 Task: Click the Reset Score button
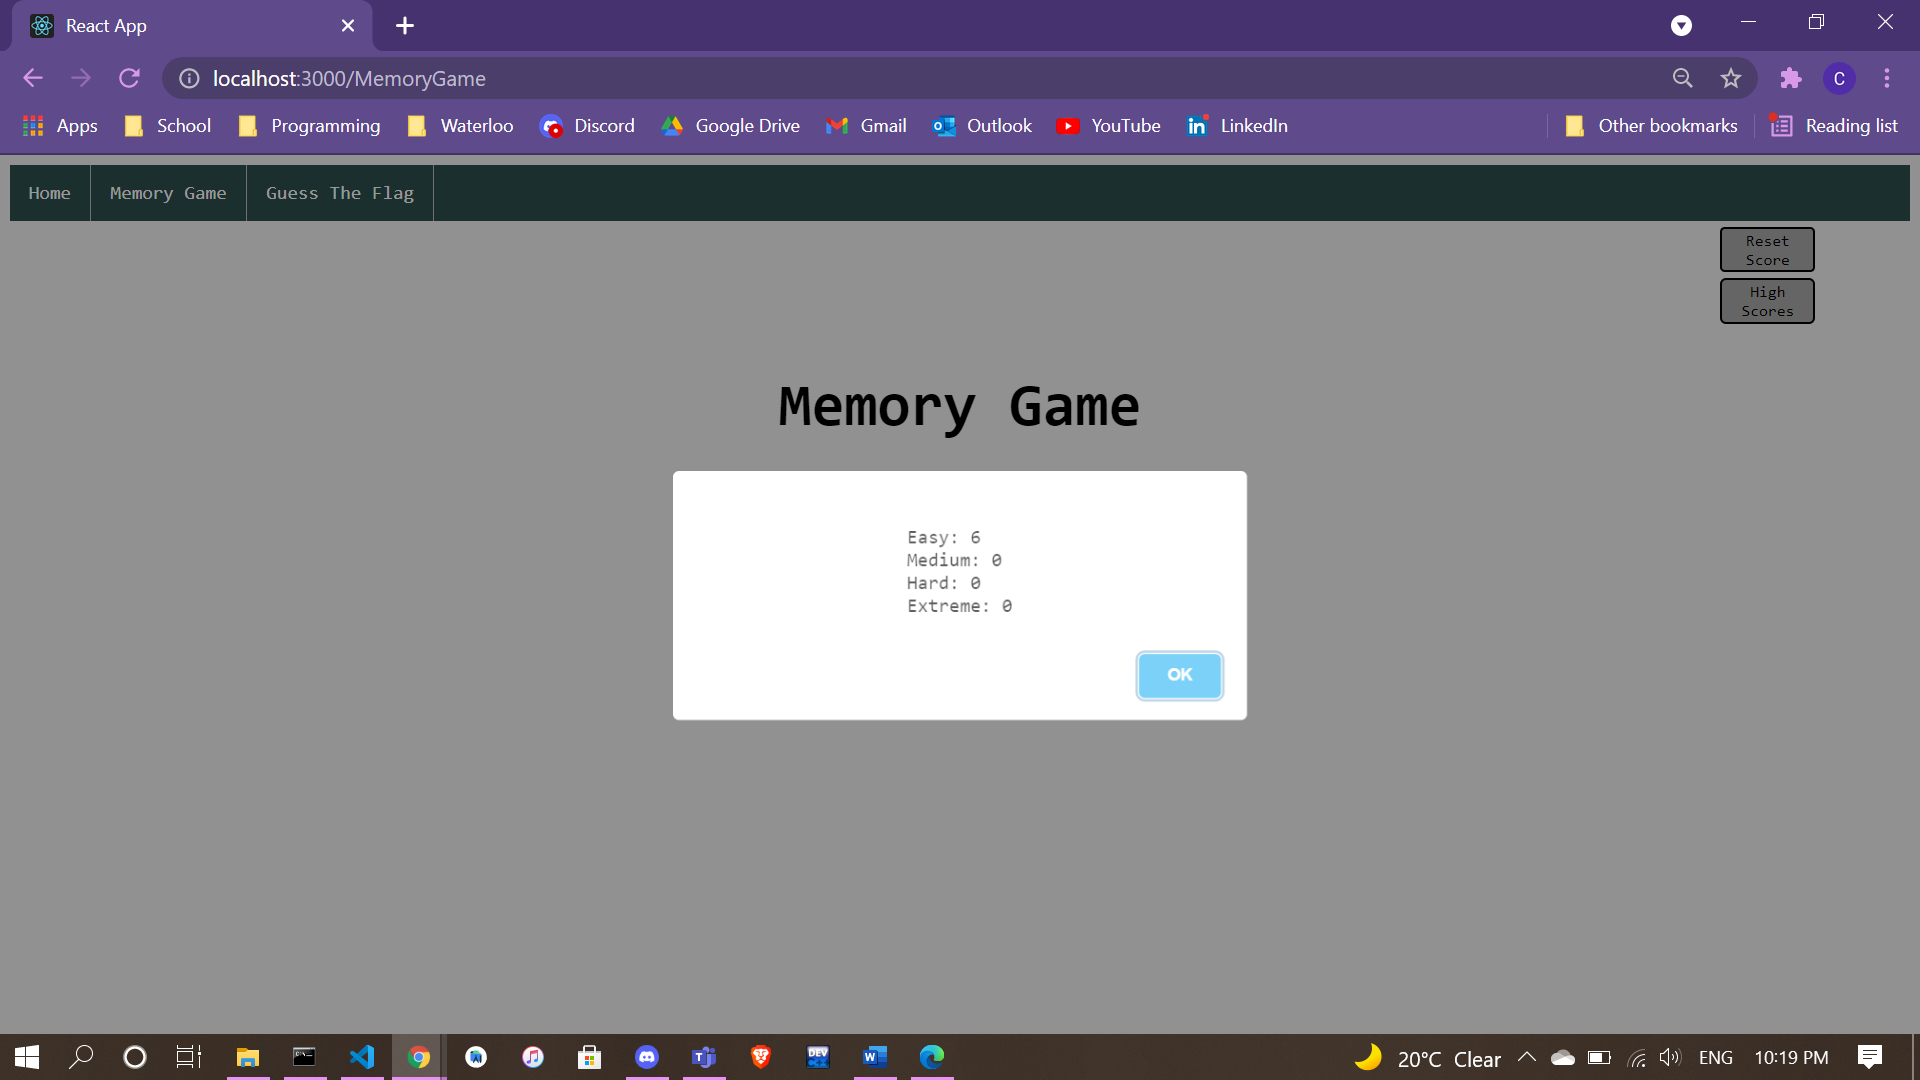1766,249
